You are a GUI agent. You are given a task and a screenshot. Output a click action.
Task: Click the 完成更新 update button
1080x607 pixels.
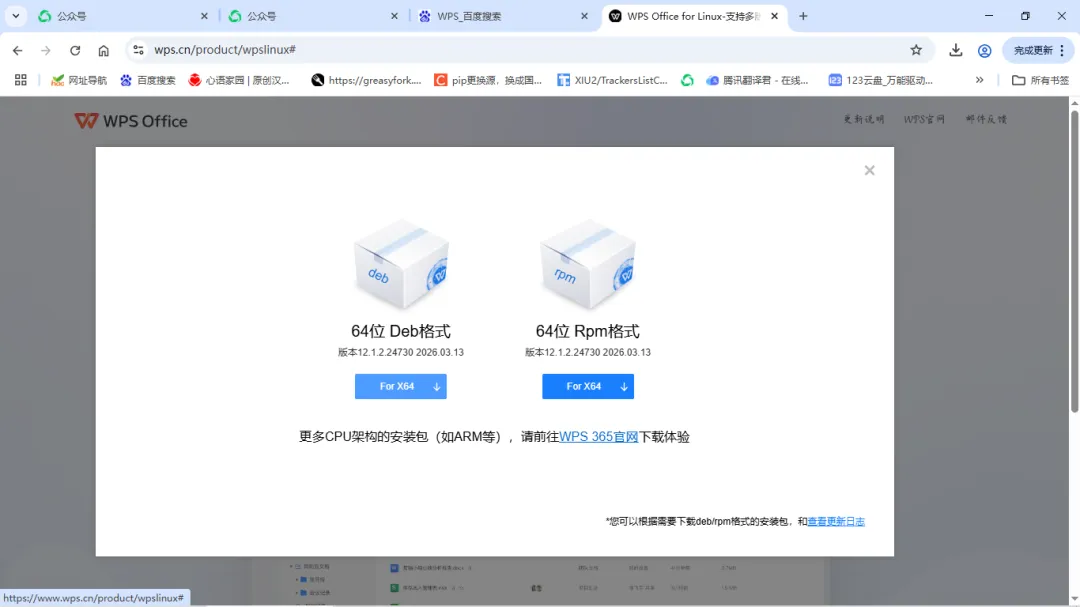1032,50
